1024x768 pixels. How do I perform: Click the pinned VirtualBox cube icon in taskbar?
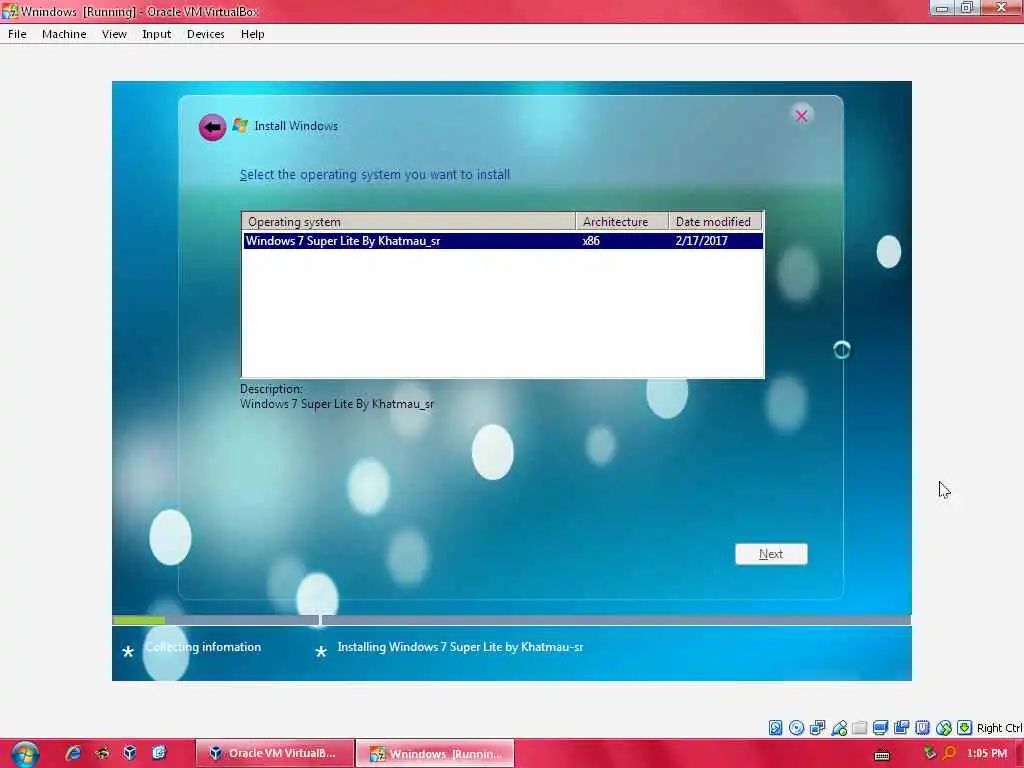tap(129, 753)
